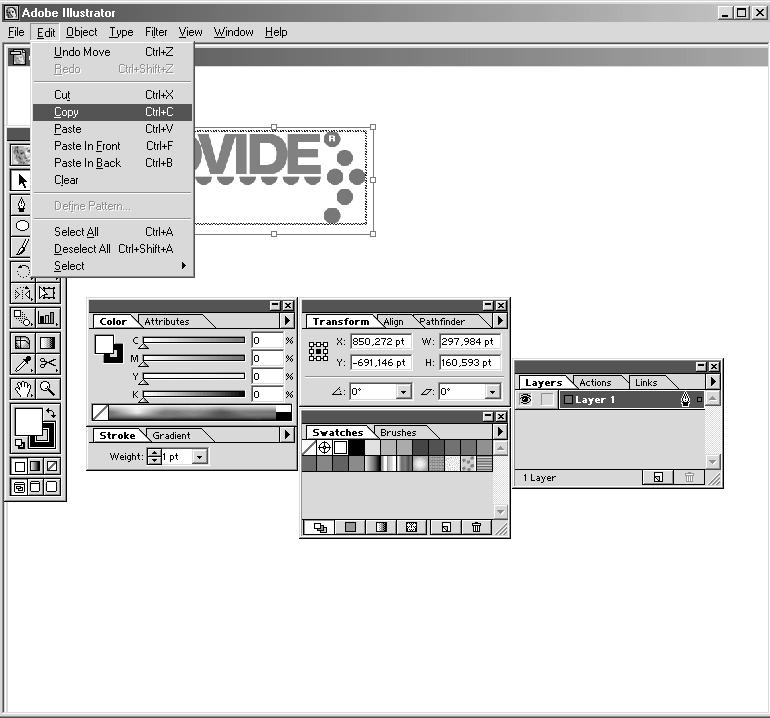
Task: Click the stroke Weight stepper arrows
Action: pyautogui.click(x=154, y=457)
